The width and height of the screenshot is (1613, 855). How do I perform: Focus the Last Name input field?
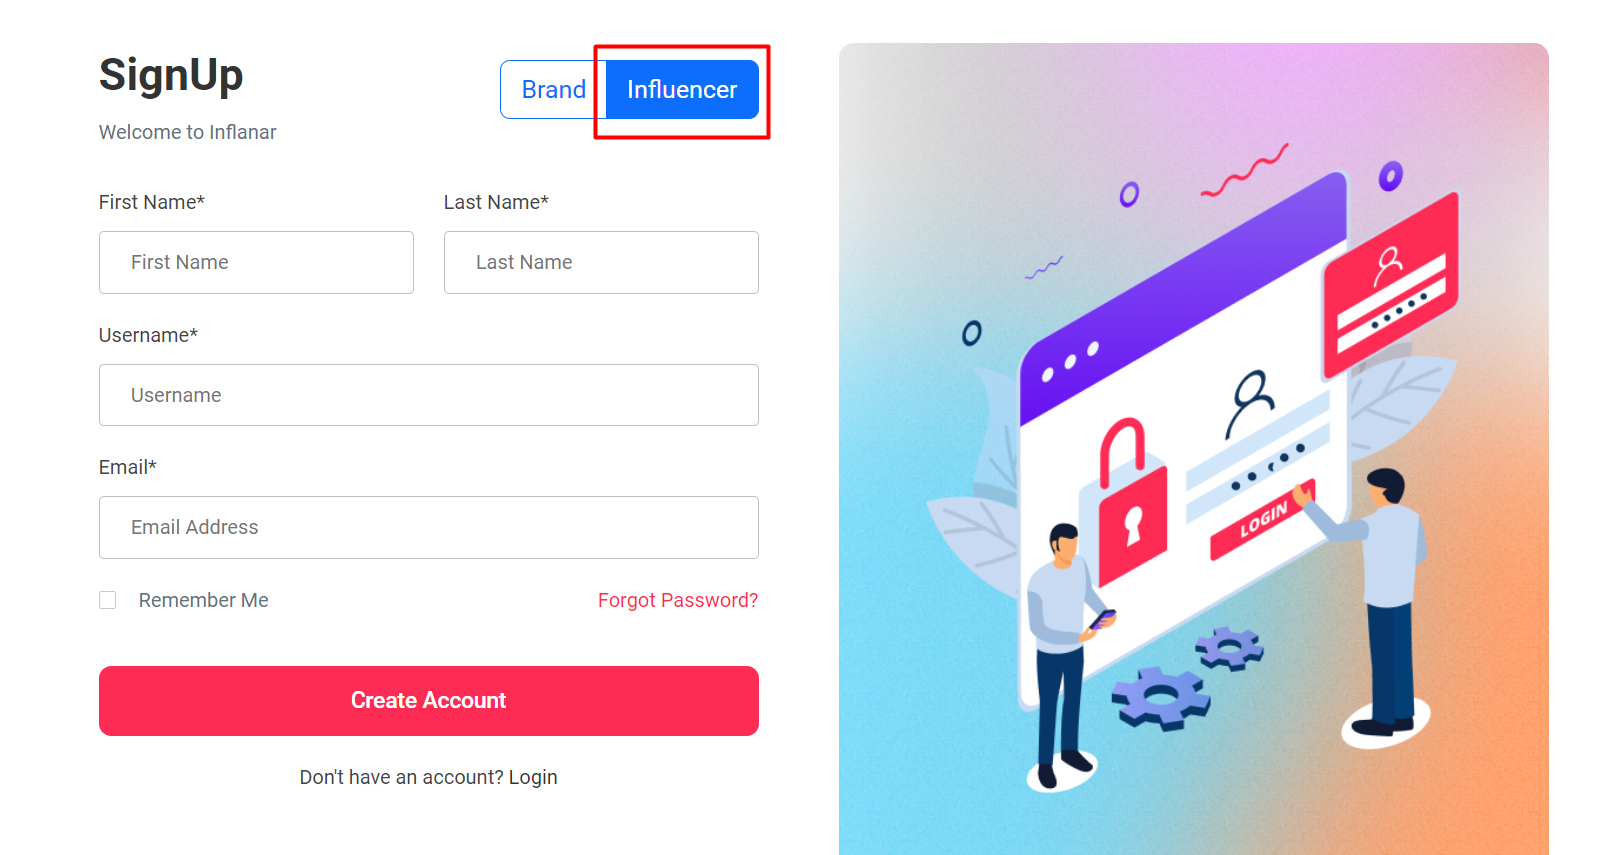coord(601,262)
